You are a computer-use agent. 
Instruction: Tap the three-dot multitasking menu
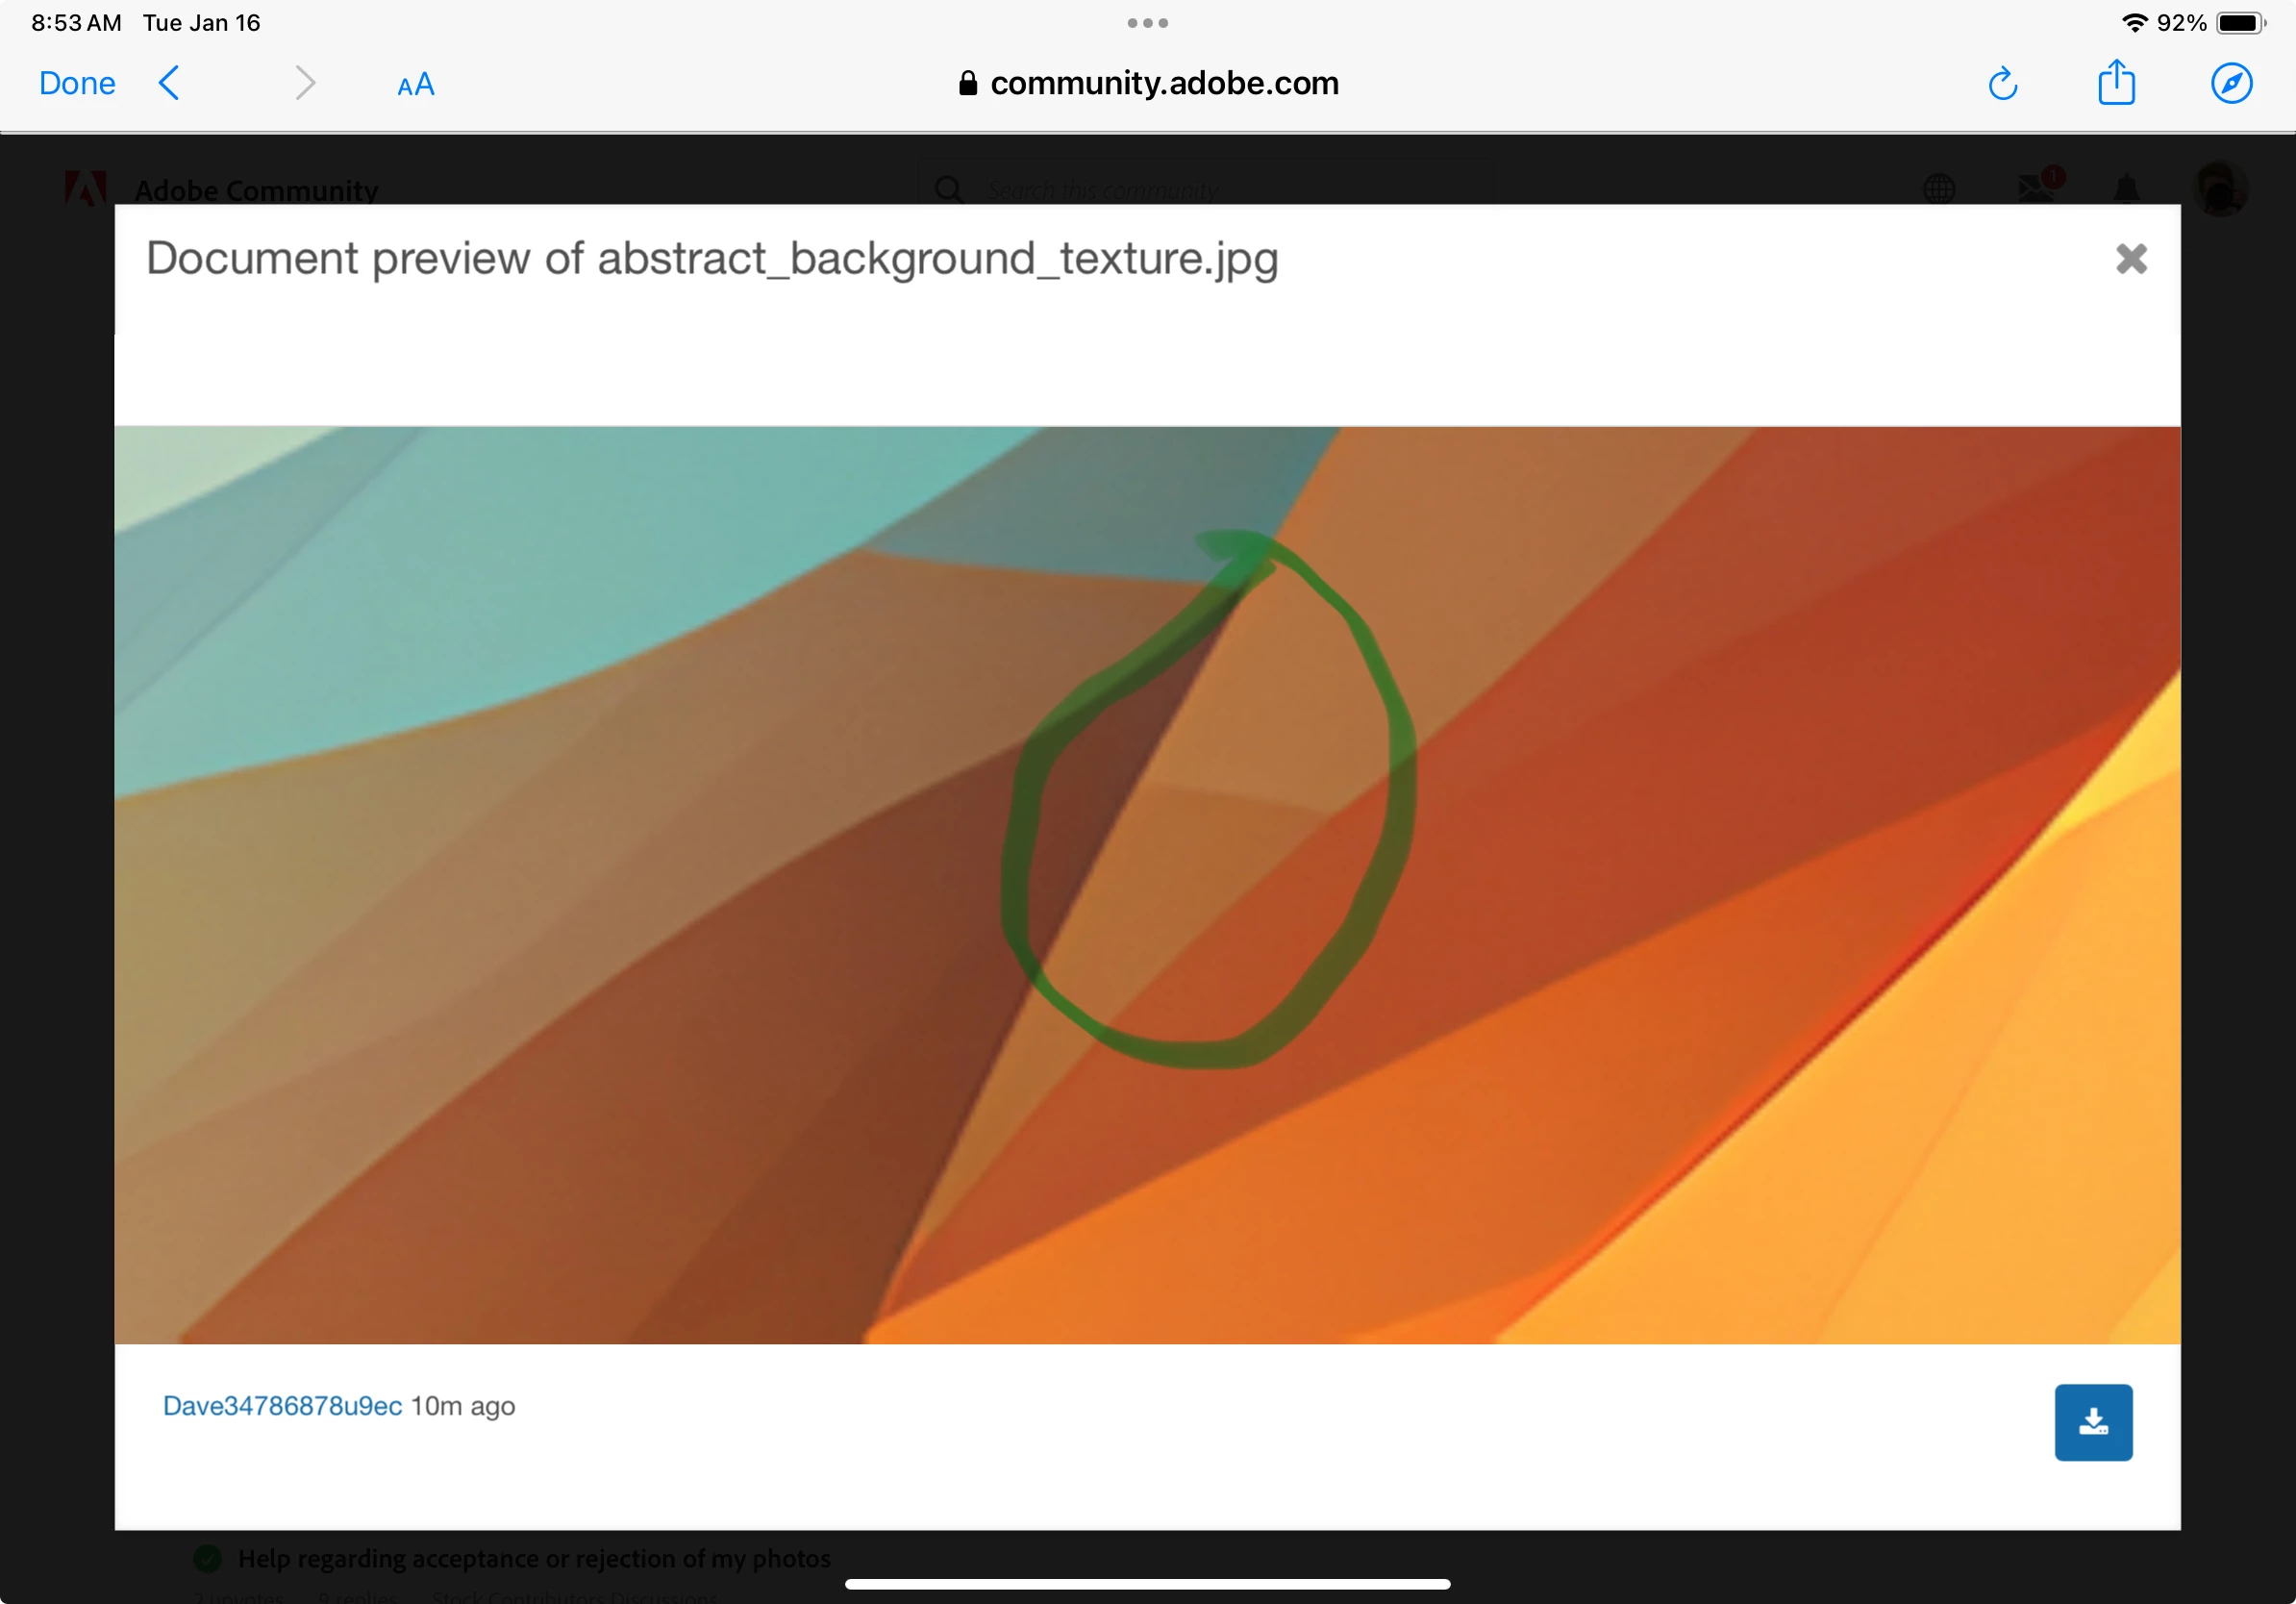tap(1147, 23)
